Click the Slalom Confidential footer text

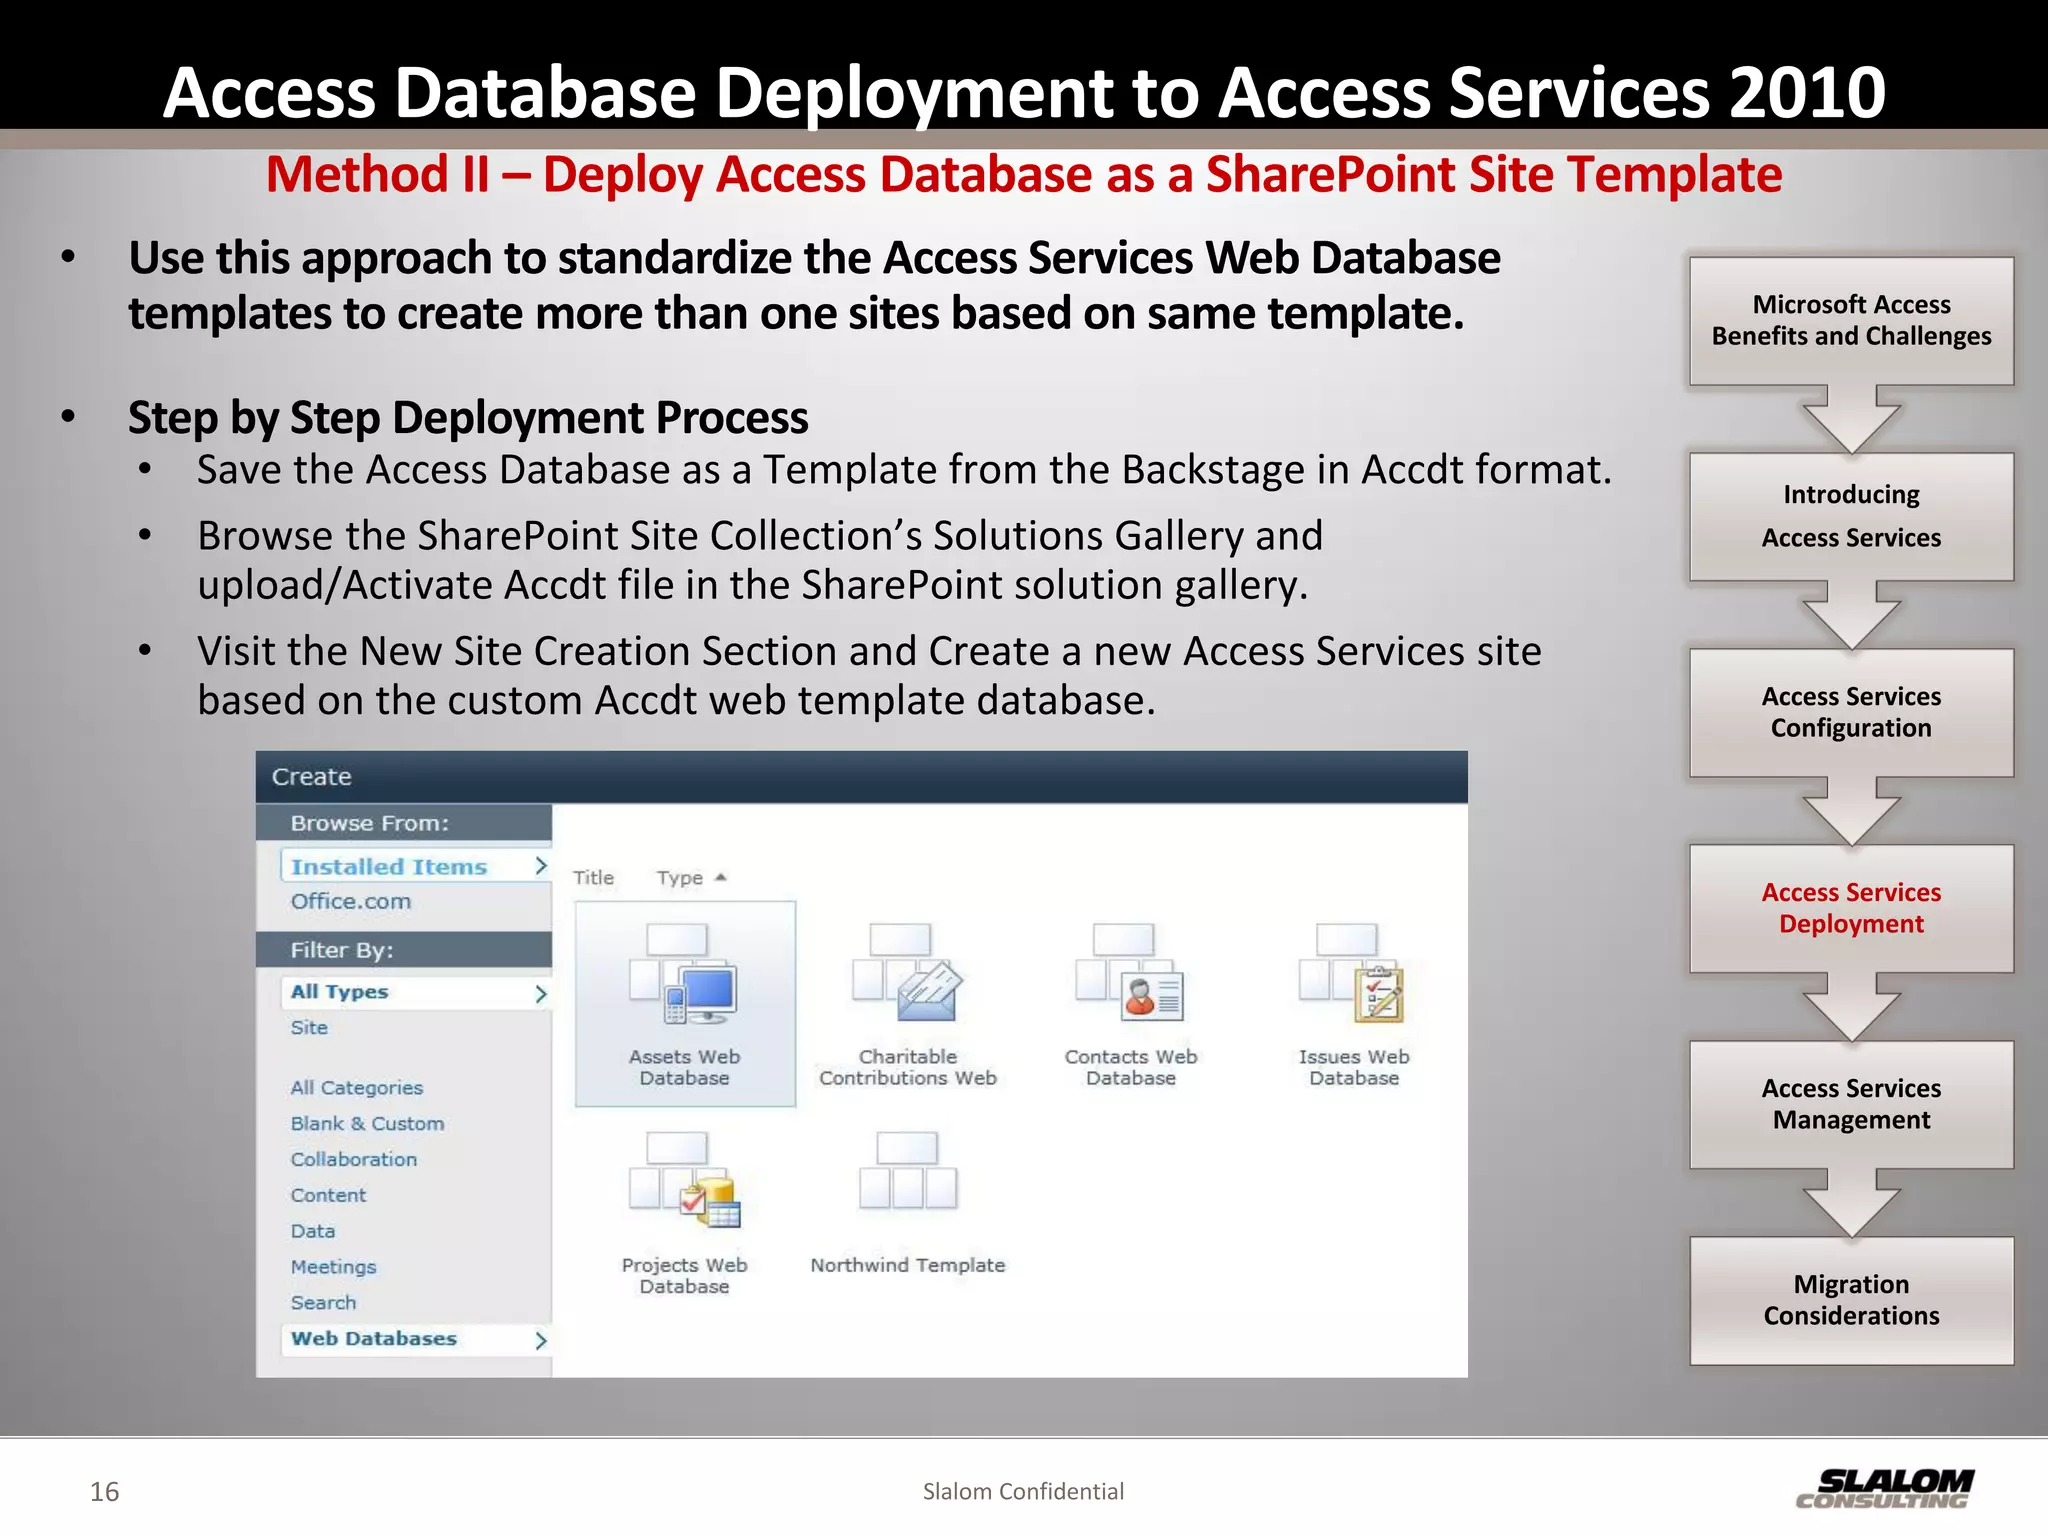click(x=1023, y=1491)
